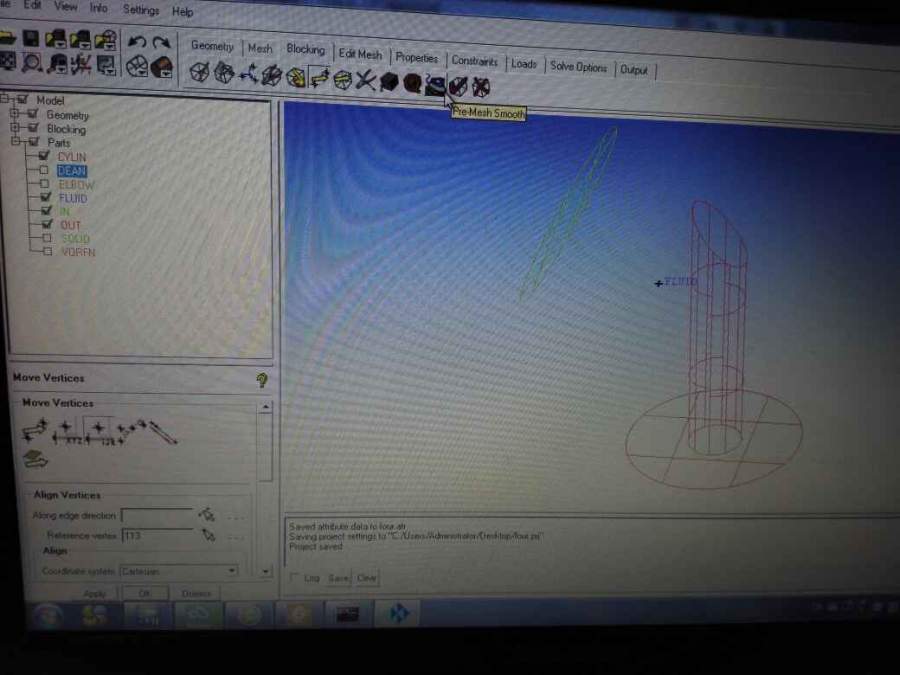900x675 pixels.
Task: Switch to solid shaded display icon
Action: pyautogui.click(x=162, y=67)
